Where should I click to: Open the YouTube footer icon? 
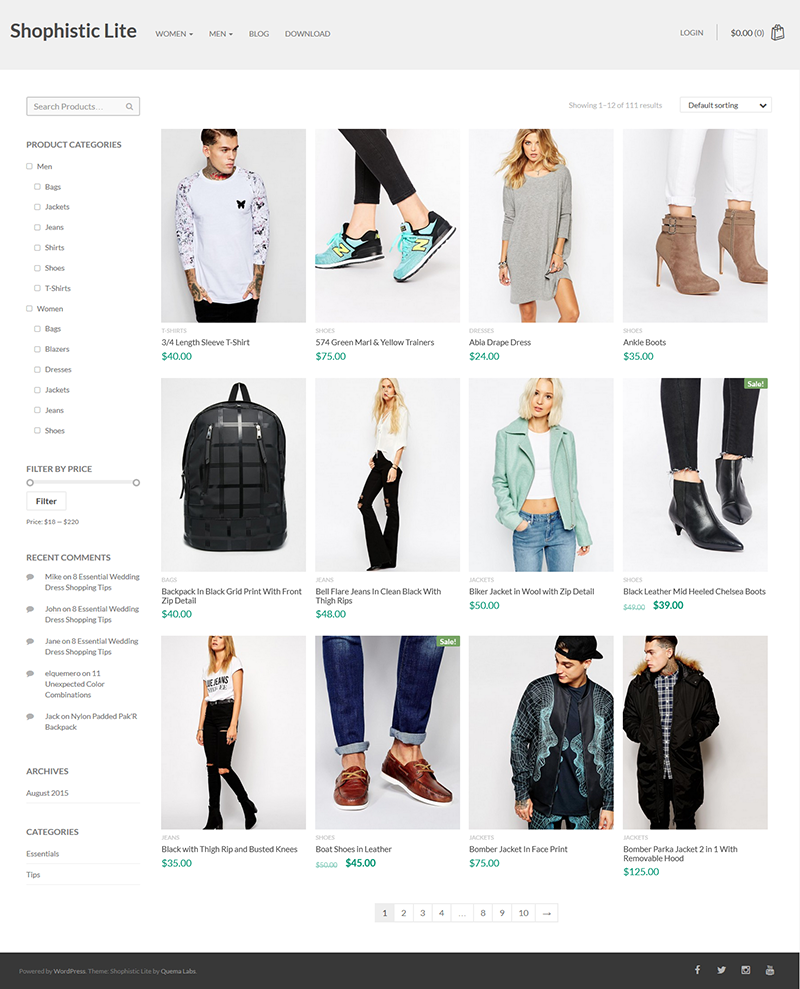(770, 970)
